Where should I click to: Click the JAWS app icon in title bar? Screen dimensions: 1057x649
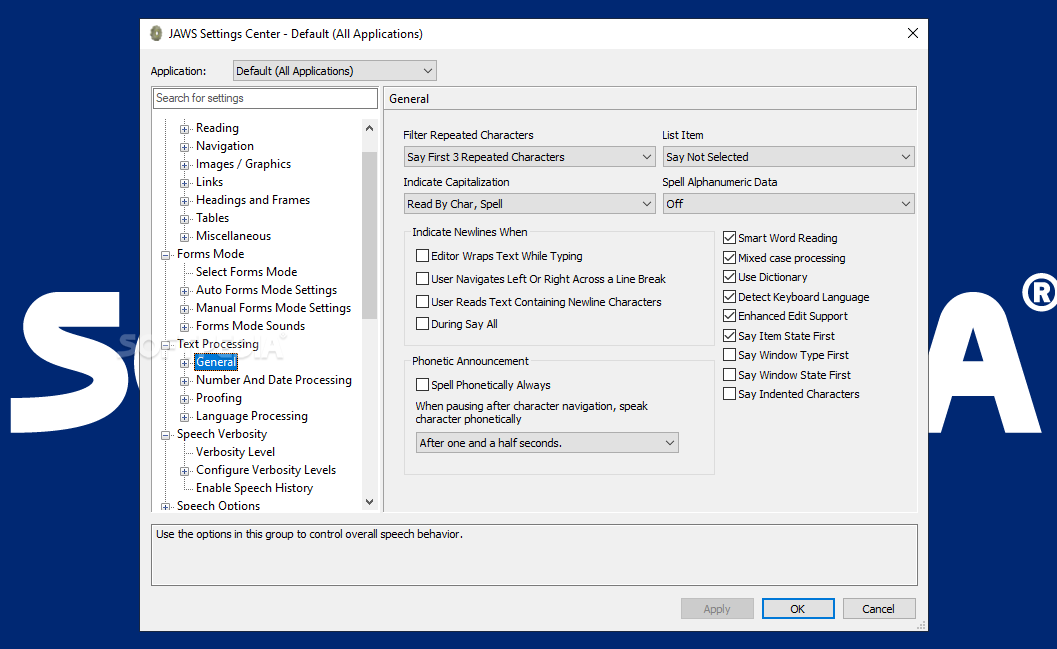156,34
